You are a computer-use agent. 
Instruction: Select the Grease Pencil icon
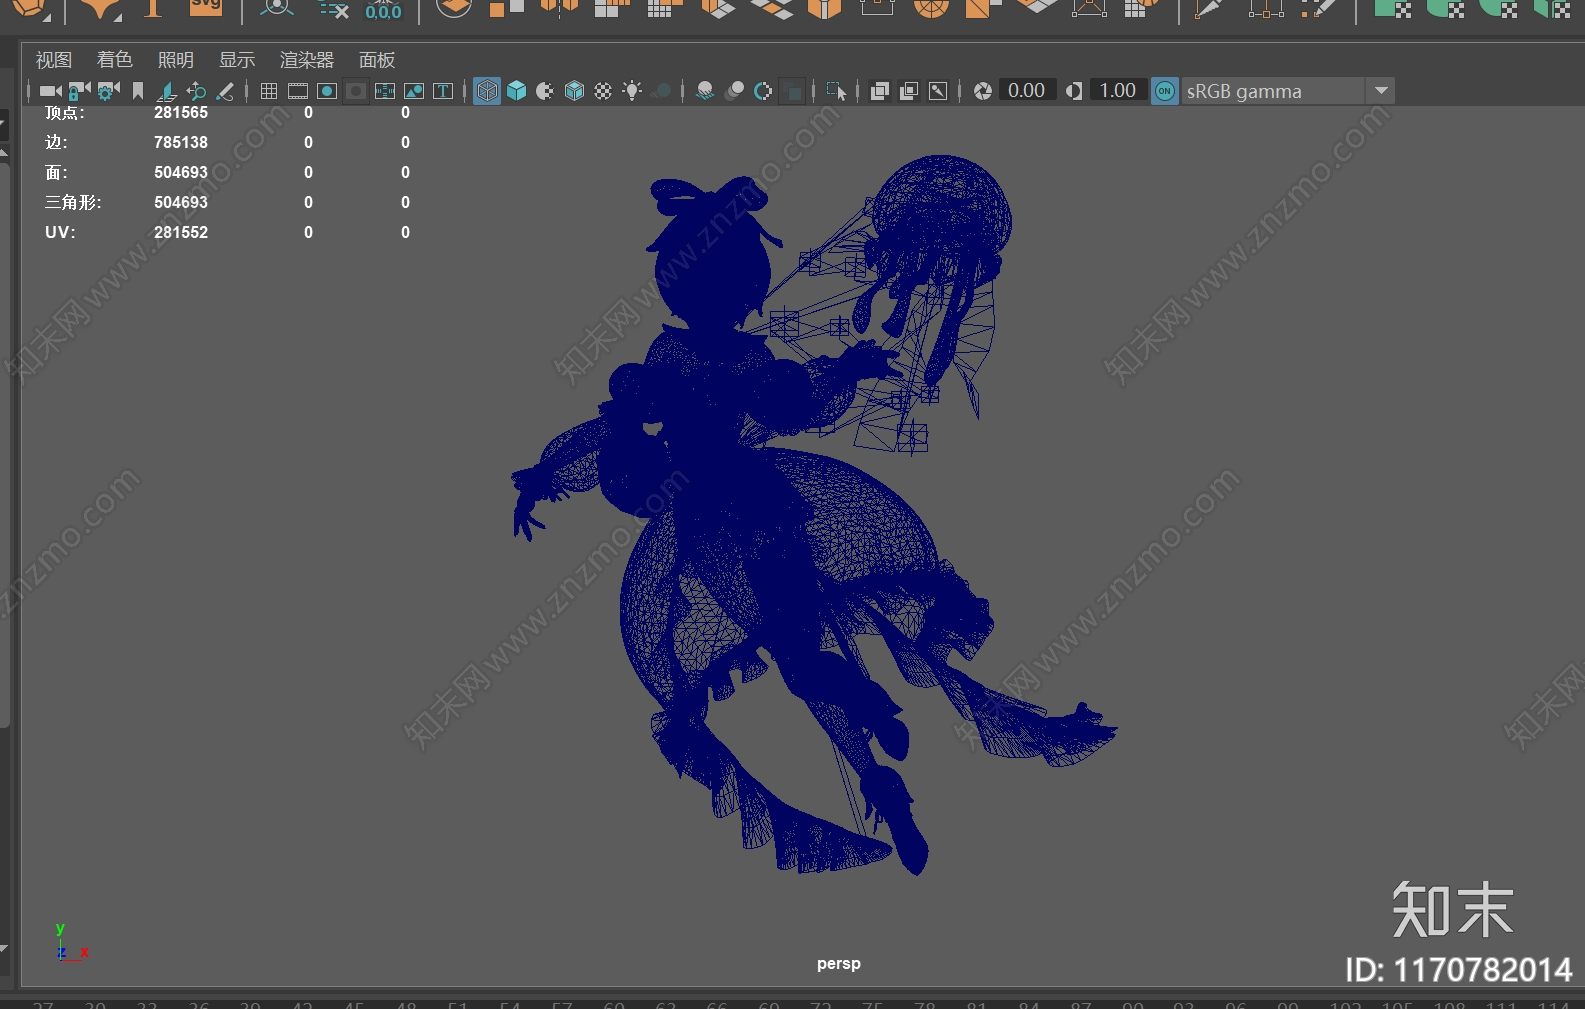226,91
